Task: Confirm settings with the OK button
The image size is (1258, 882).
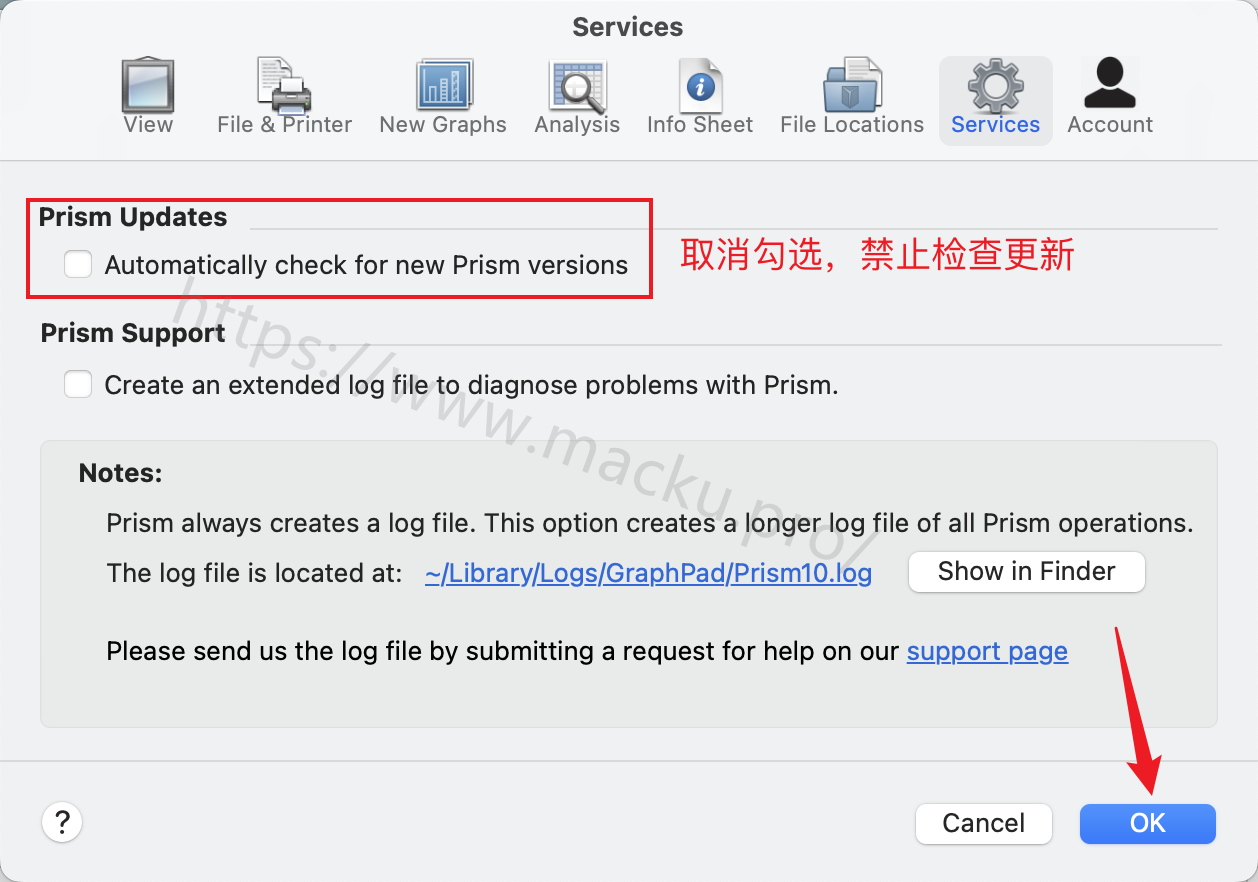Action: click(1147, 824)
